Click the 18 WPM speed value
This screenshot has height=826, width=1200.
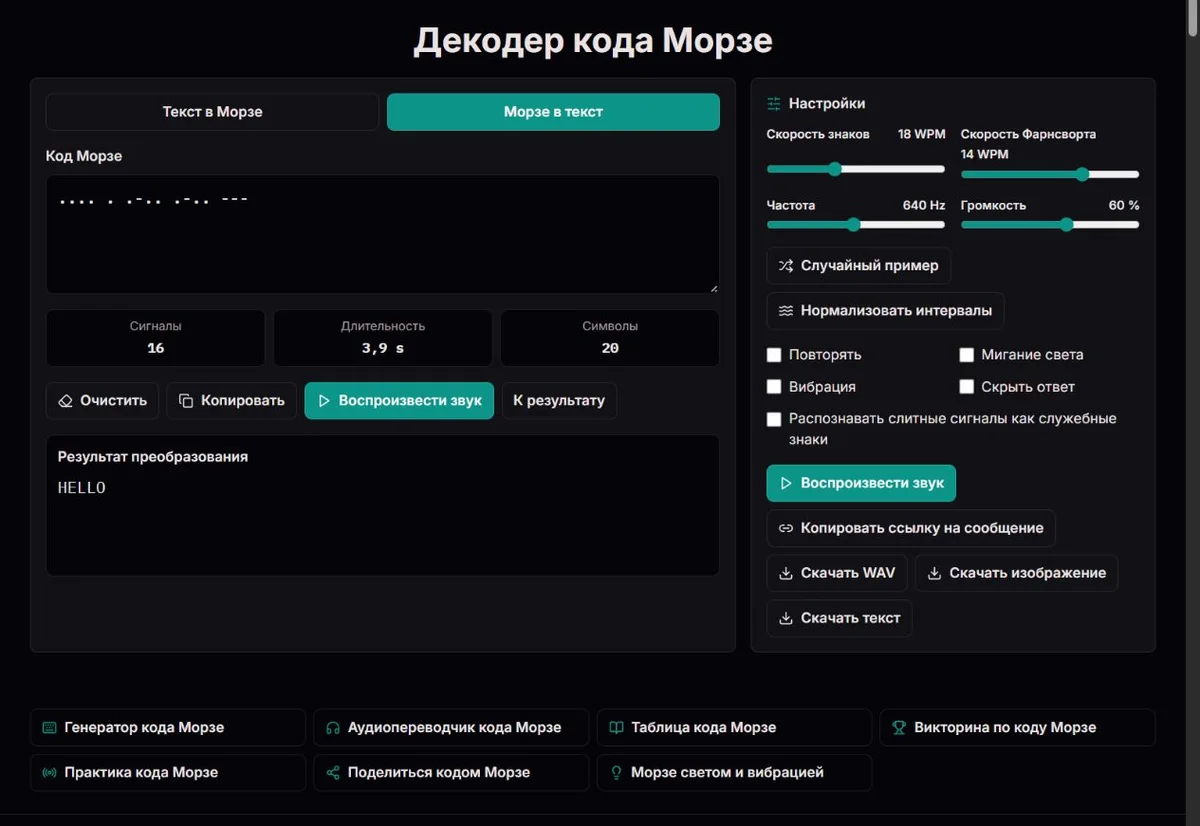[921, 134]
